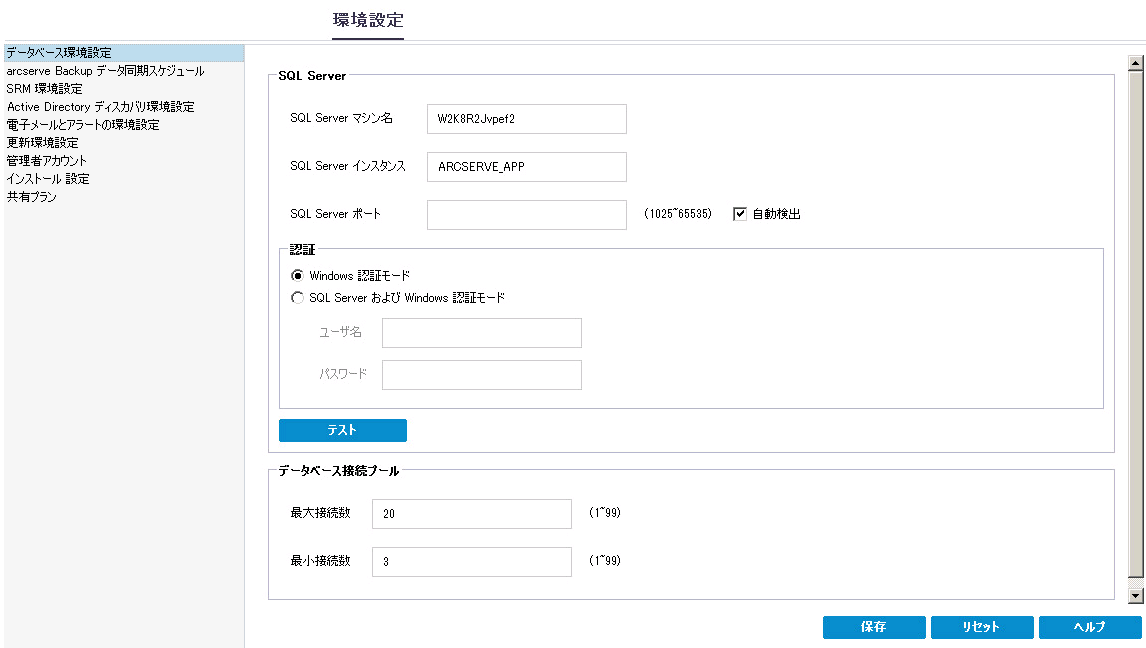Open Active Directory ディスカバリ環境設定
The image size is (1146, 648).
pos(100,107)
